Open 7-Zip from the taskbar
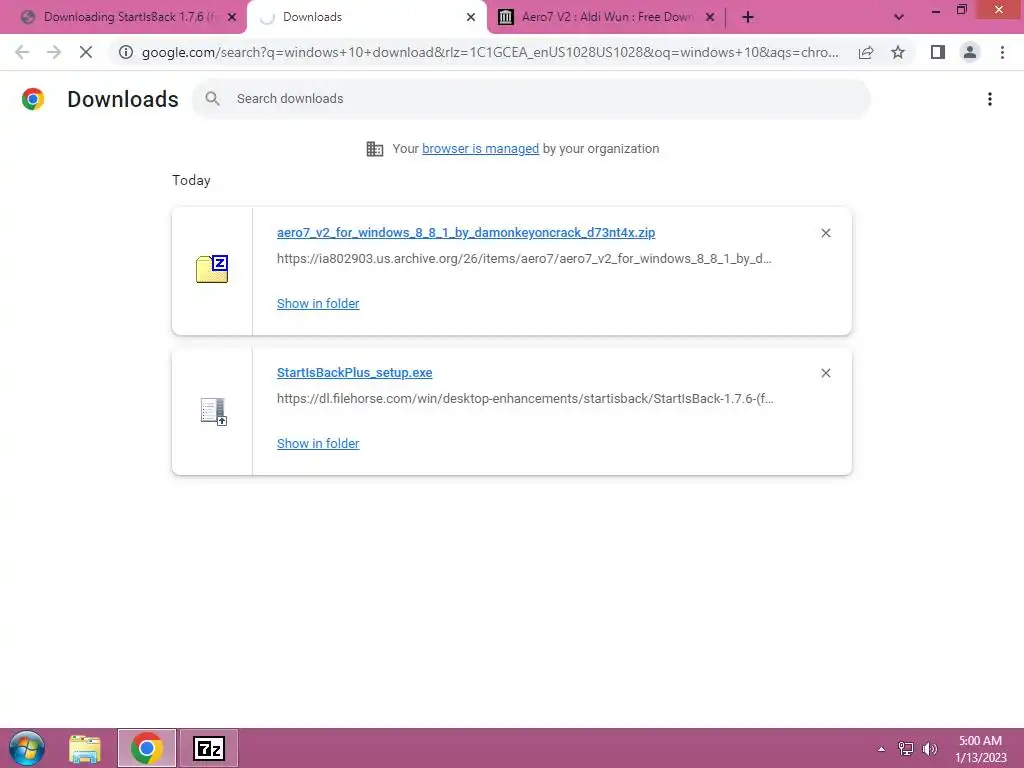The image size is (1024, 768). 209,748
